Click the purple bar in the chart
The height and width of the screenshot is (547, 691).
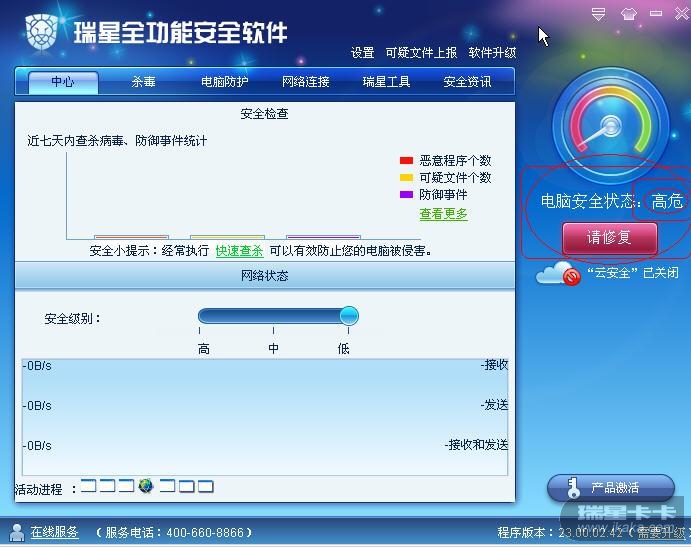[x=323, y=237]
